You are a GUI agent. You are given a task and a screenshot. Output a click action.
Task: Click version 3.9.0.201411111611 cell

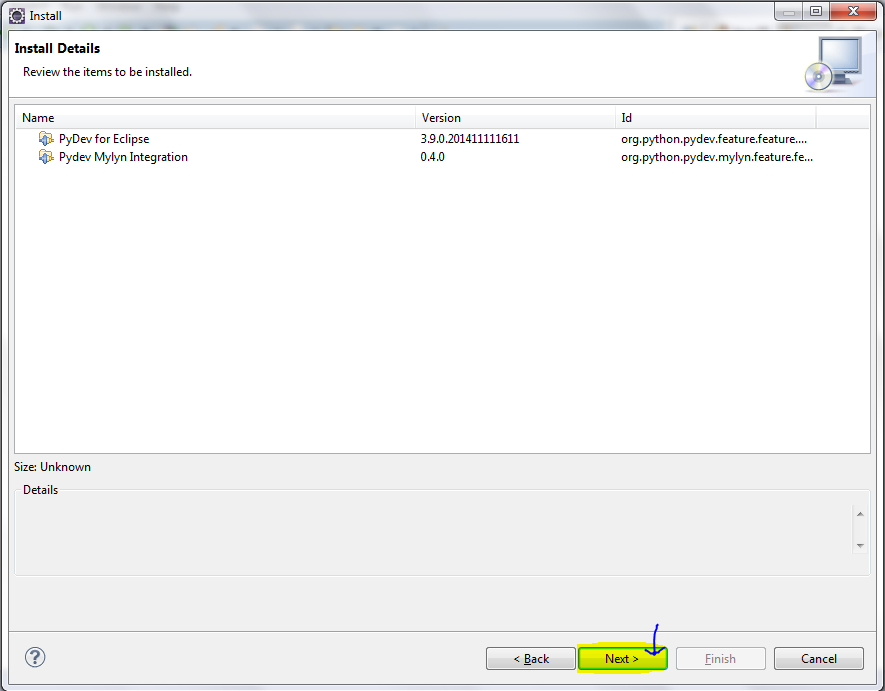[470, 139]
